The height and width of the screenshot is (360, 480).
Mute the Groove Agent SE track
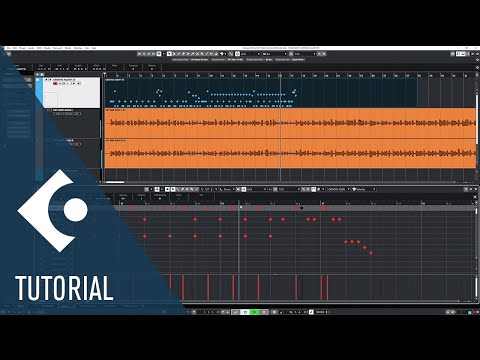tap(46, 80)
